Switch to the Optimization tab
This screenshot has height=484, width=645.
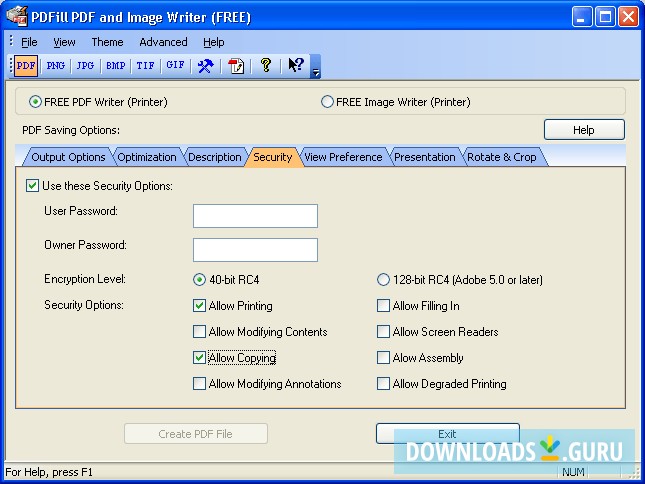(147, 157)
